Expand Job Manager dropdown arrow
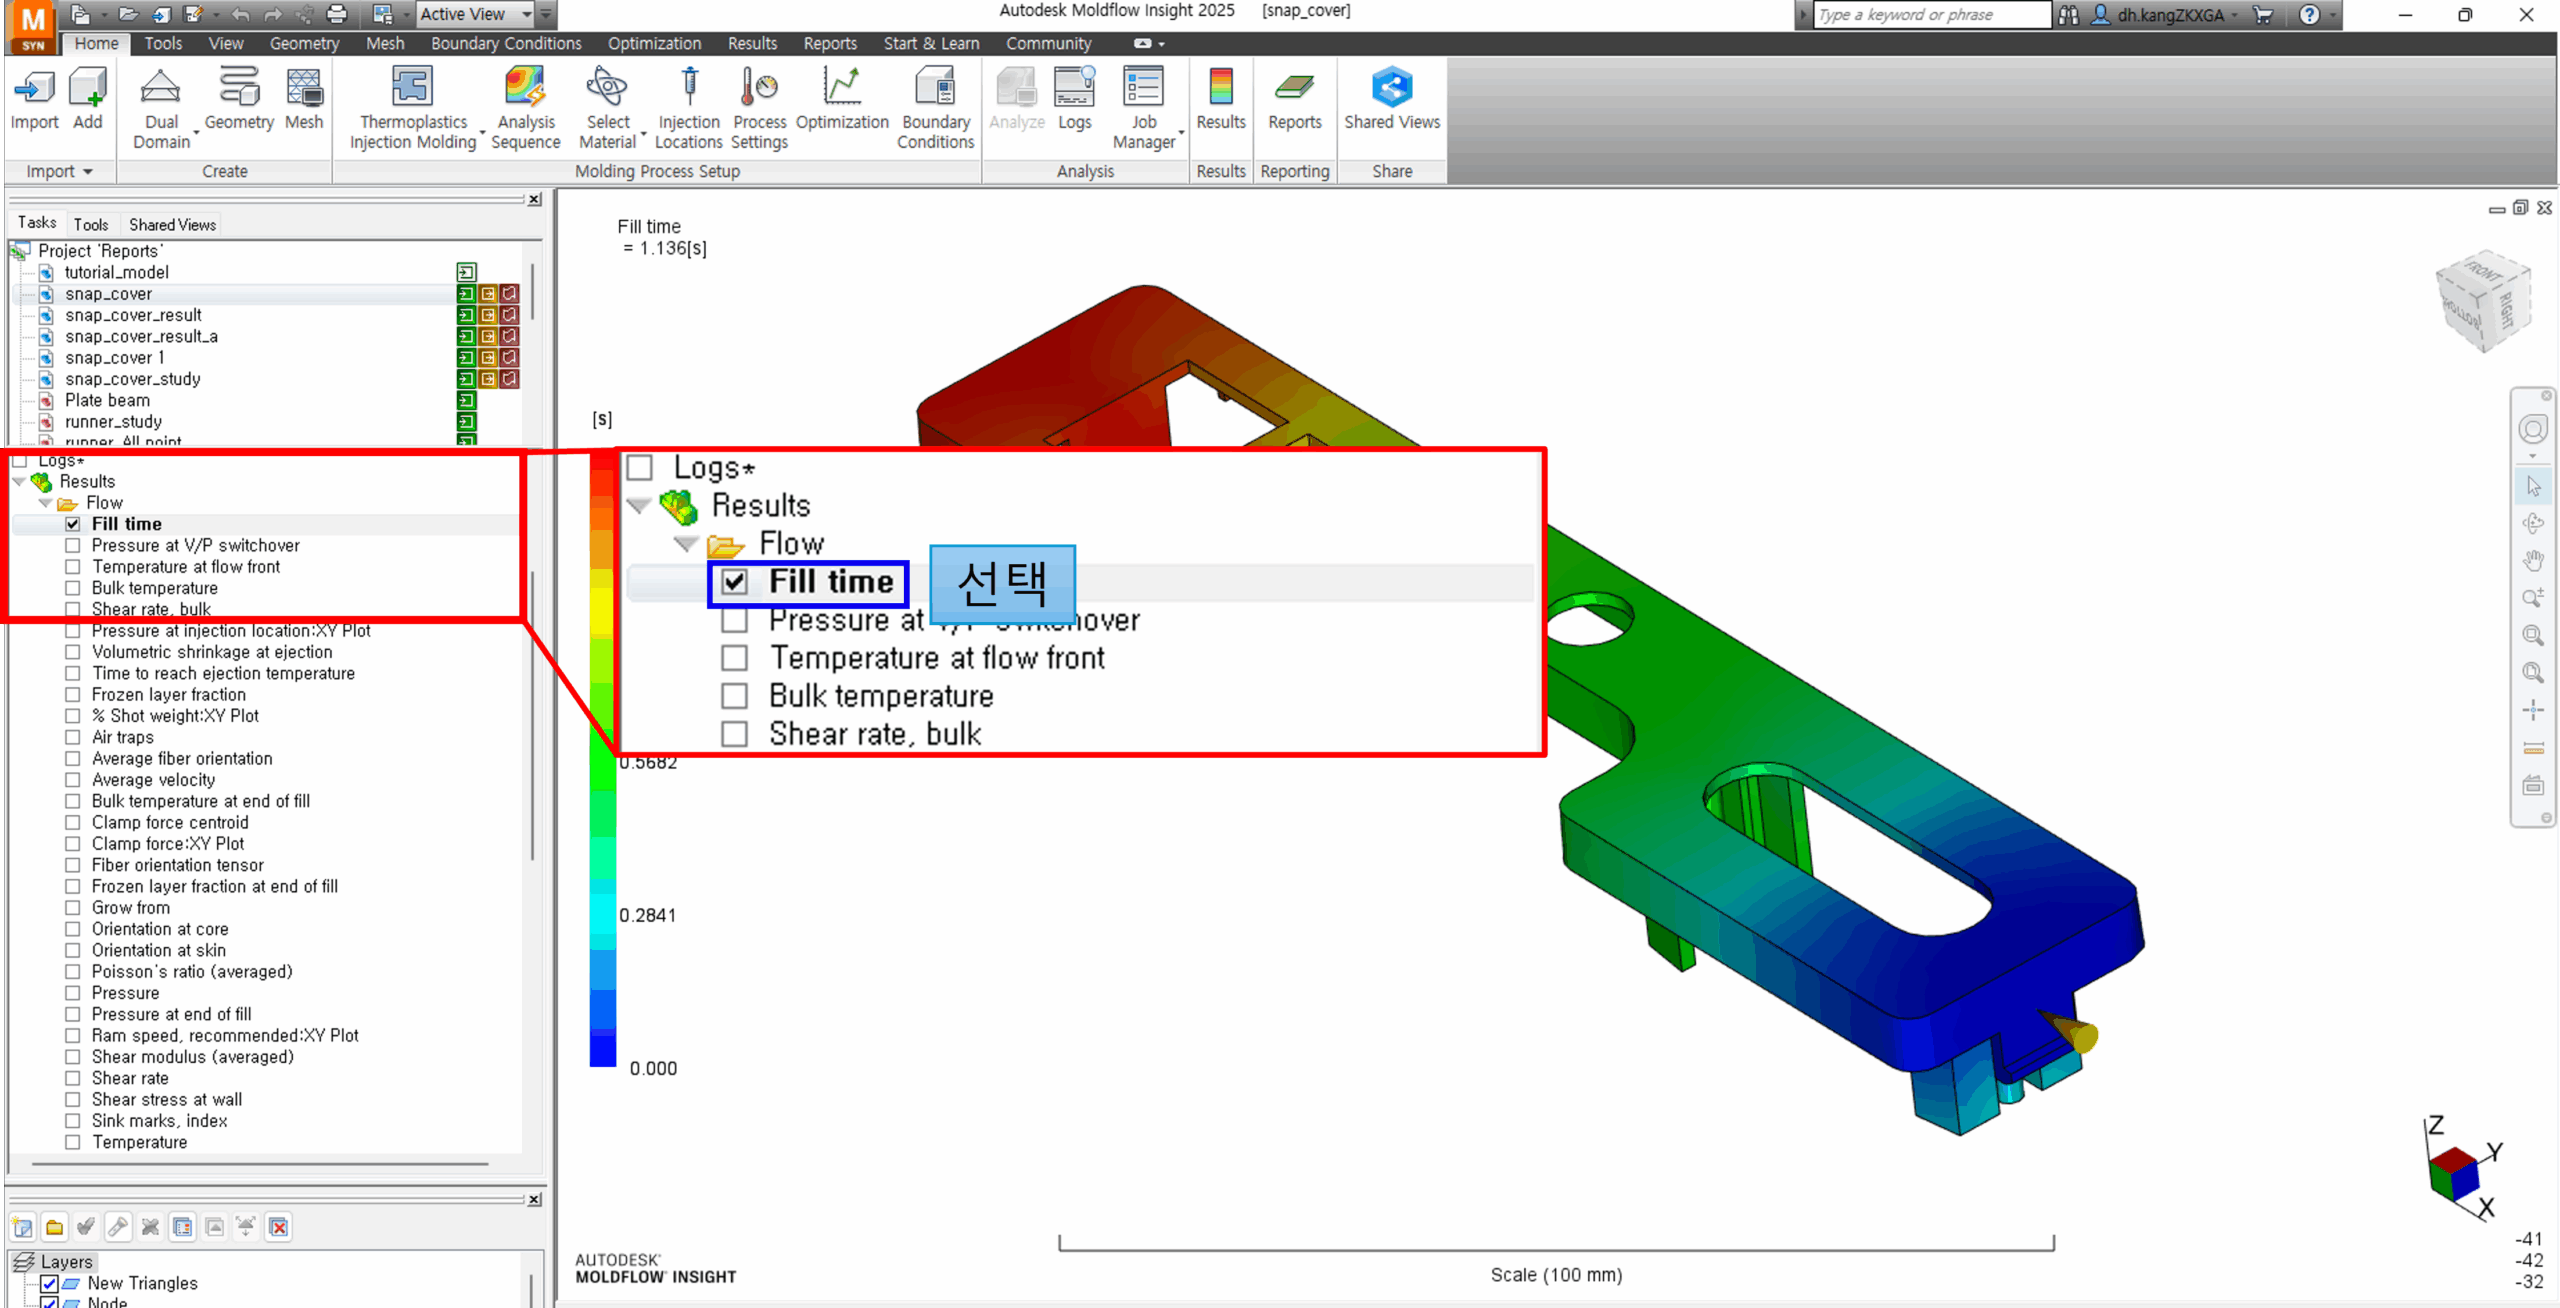 (x=1181, y=134)
